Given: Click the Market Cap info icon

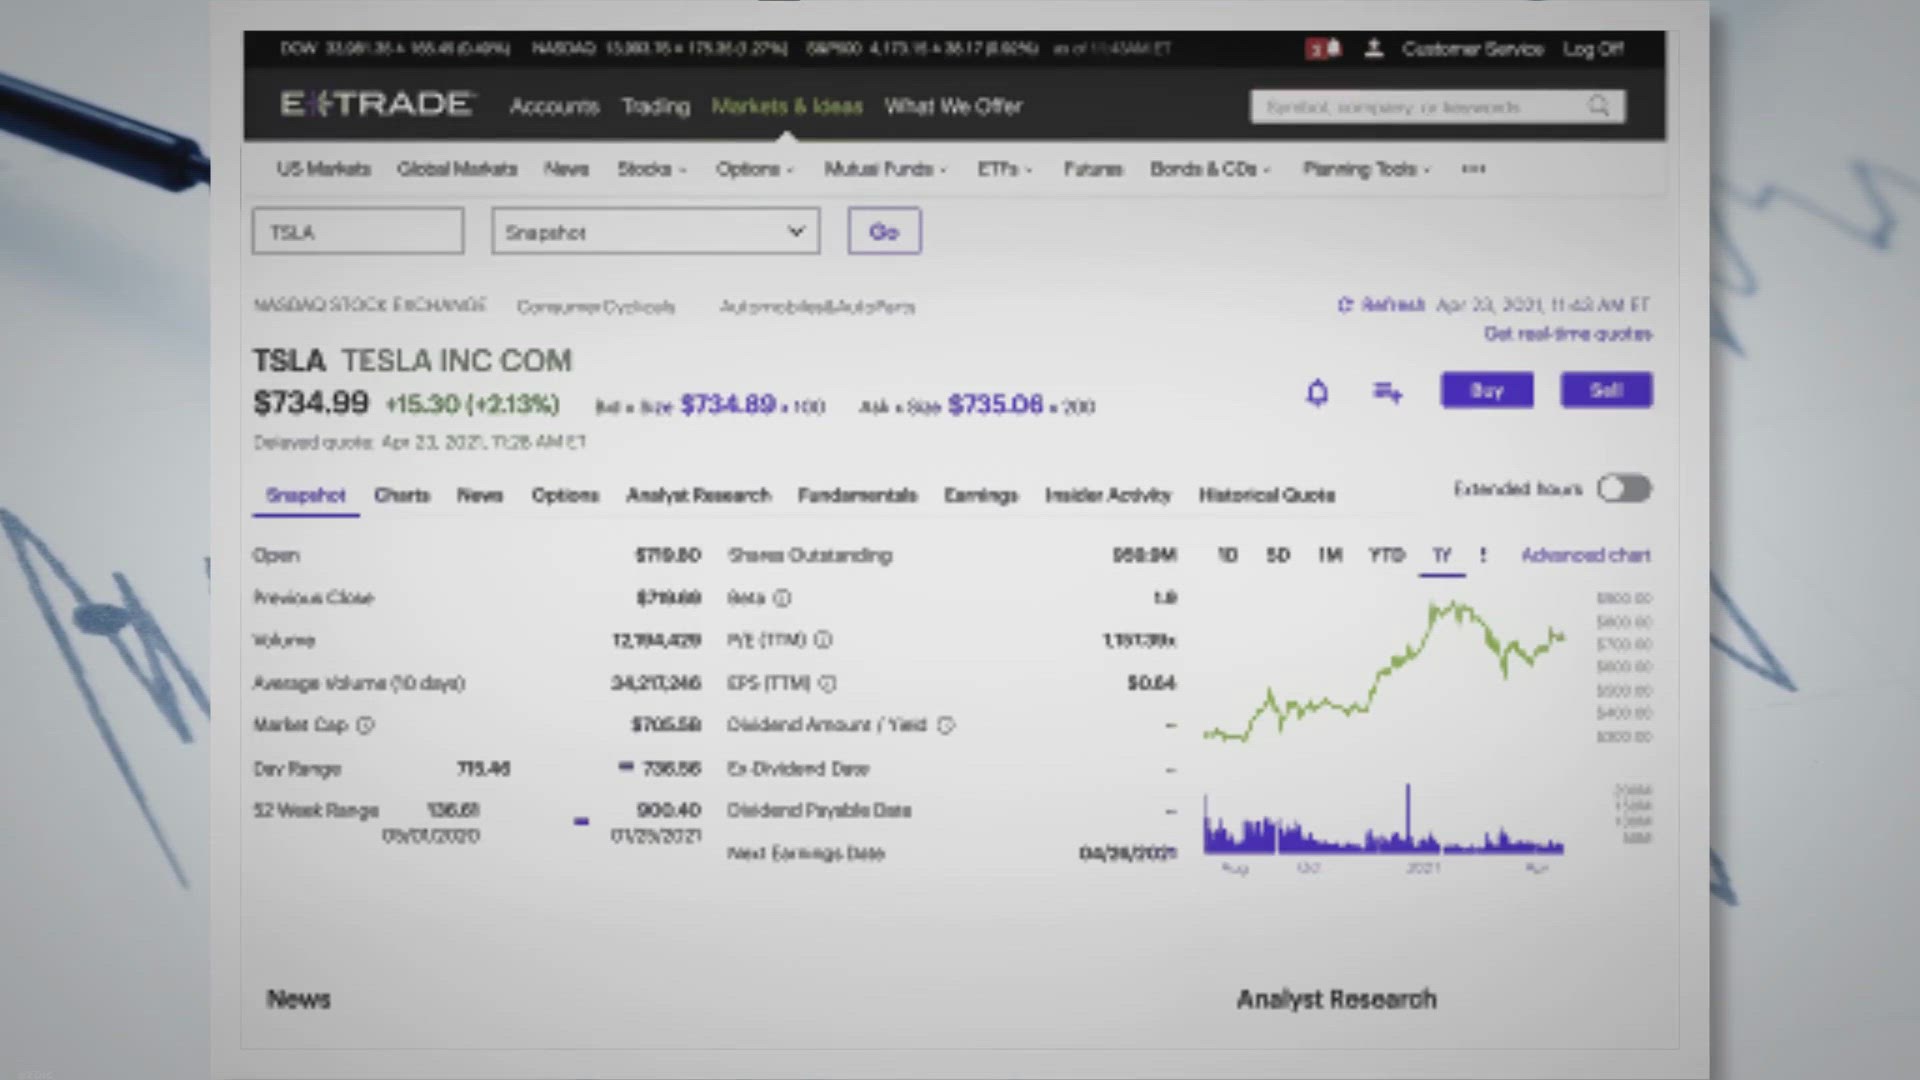Looking at the screenshot, I should click(x=366, y=725).
